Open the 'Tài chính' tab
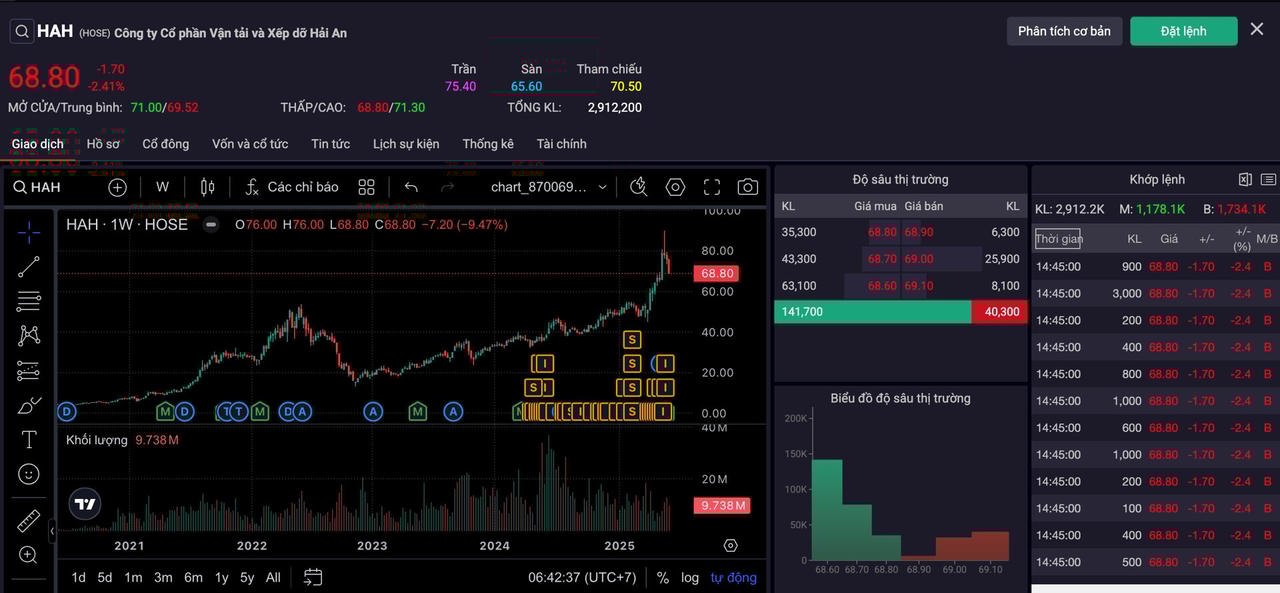The image size is (1280, 593). point(561,144)
